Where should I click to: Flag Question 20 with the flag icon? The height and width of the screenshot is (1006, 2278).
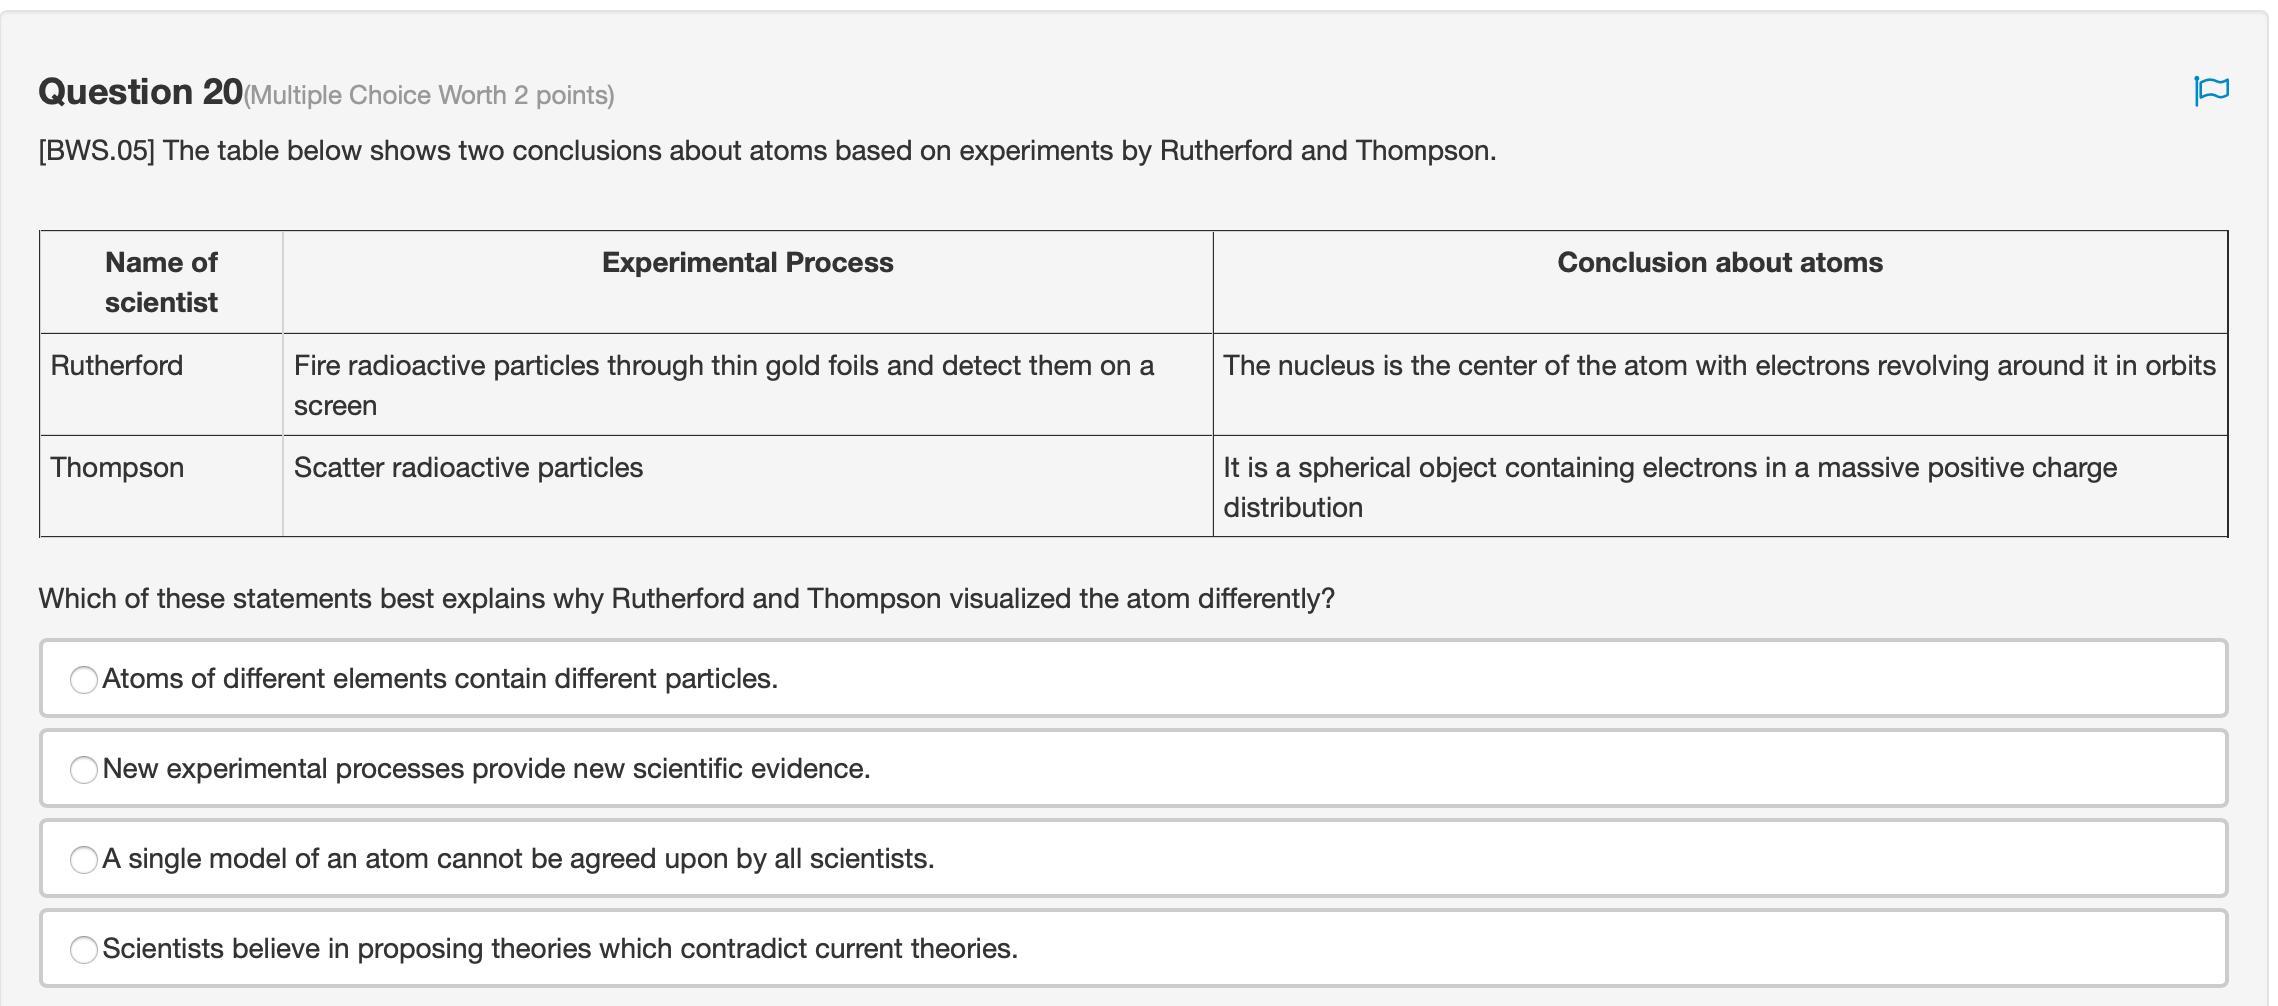[x=2211, y=91]
